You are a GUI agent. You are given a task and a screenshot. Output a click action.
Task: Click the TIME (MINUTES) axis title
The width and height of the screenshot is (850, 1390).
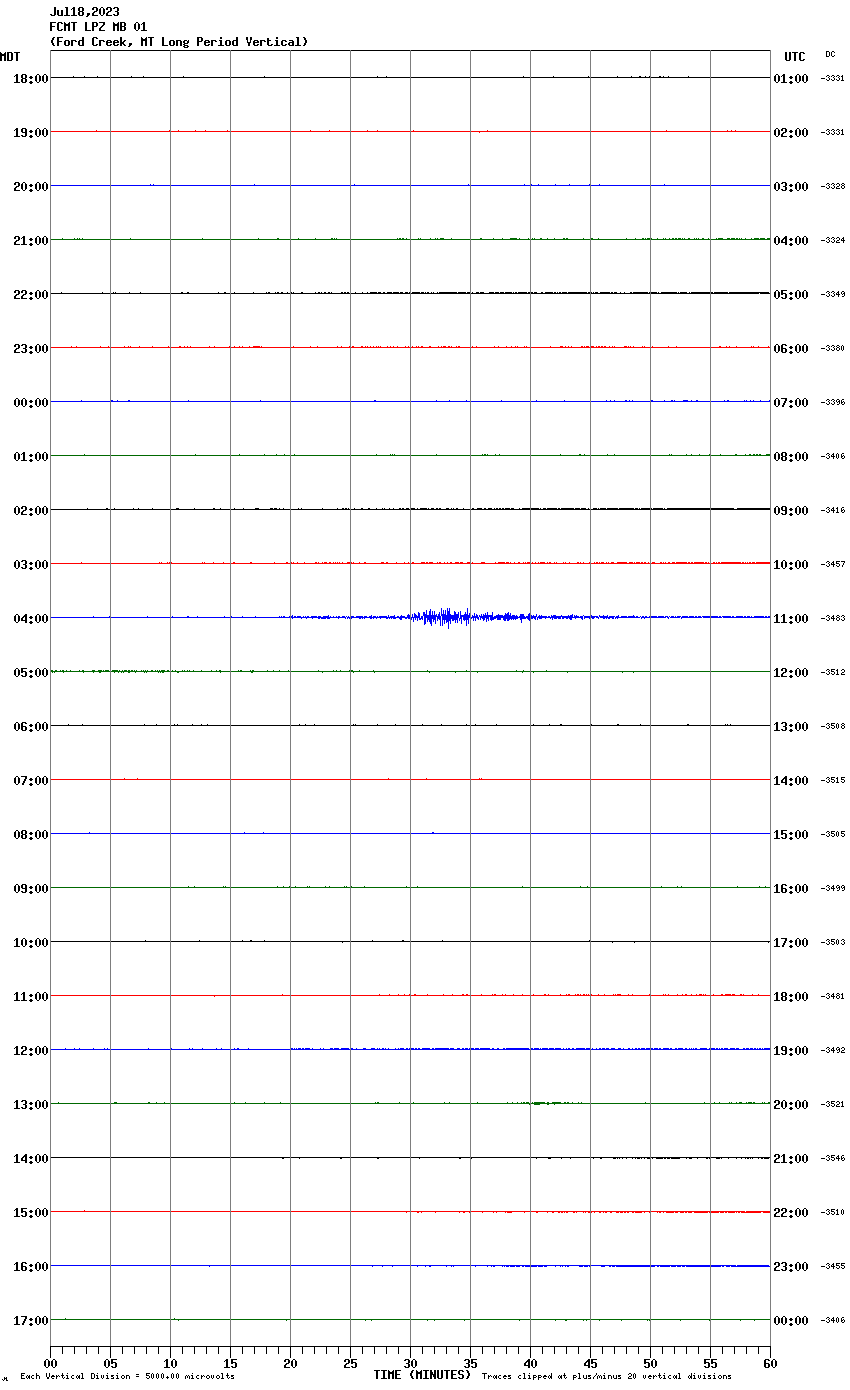pyautogui.click(x=422, y=1375)
